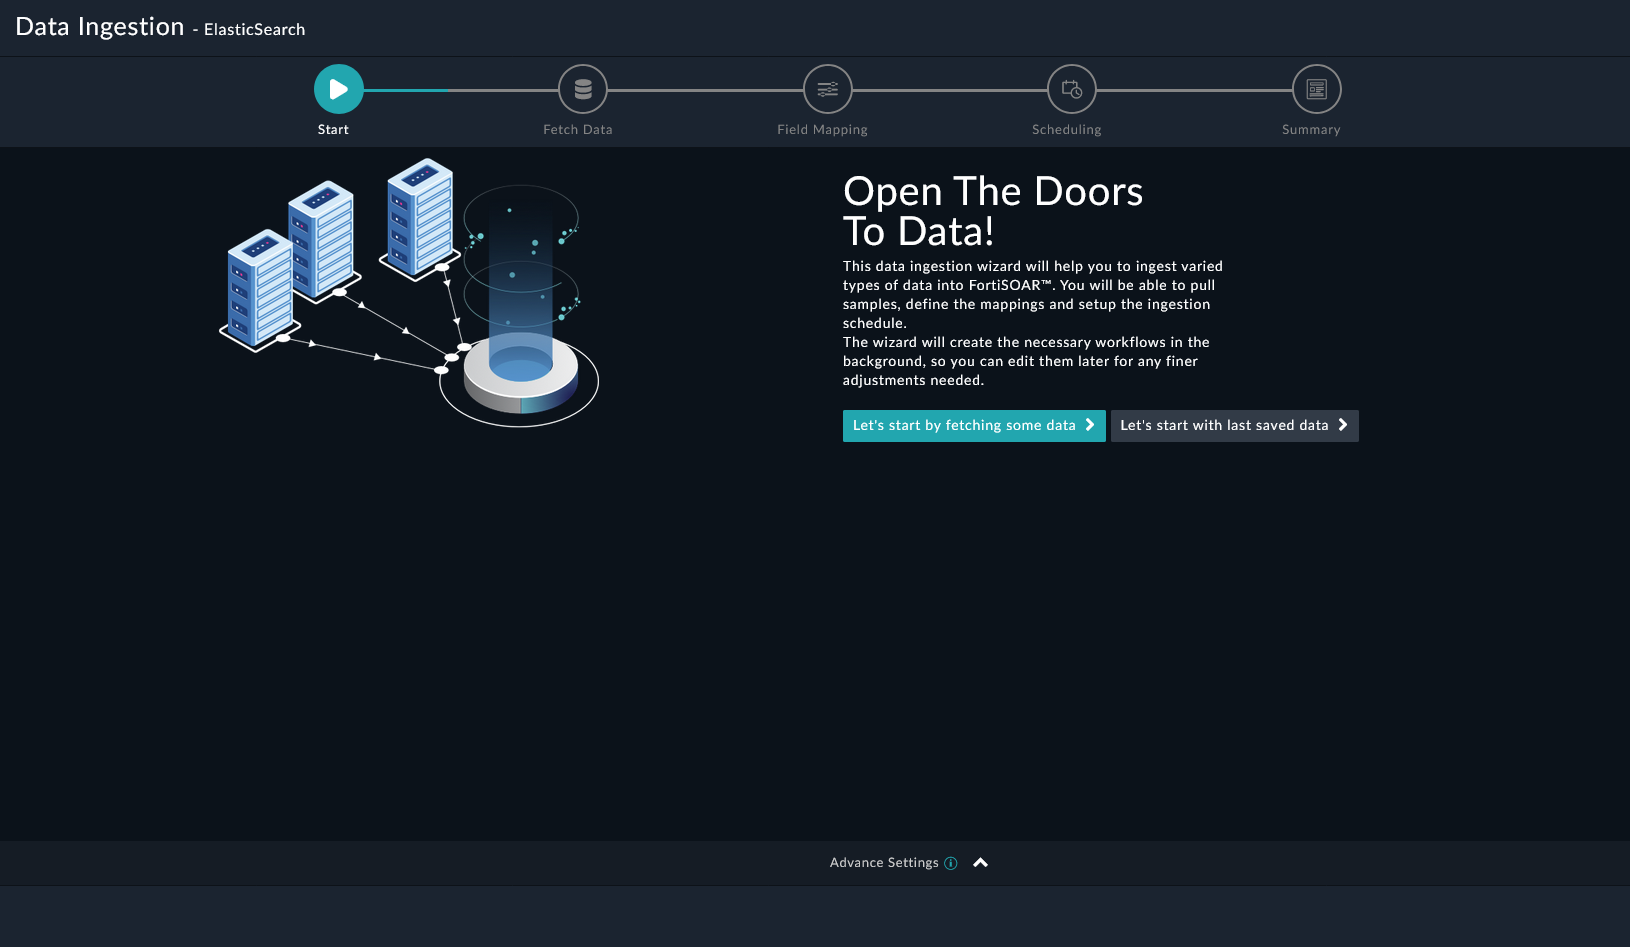Click the progress line between Start and Fetch Data
Screen dimensions: 1630x947
[460, 90]
